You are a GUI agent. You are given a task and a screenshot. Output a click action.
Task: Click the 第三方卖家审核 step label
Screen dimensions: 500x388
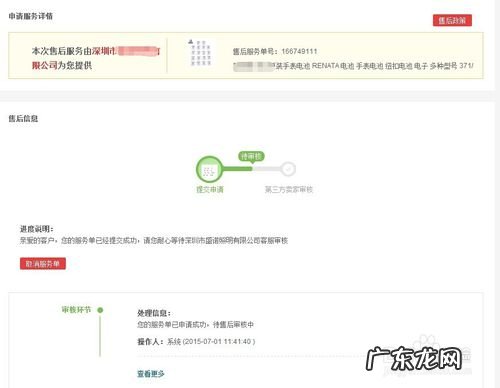tap(289, 190)
